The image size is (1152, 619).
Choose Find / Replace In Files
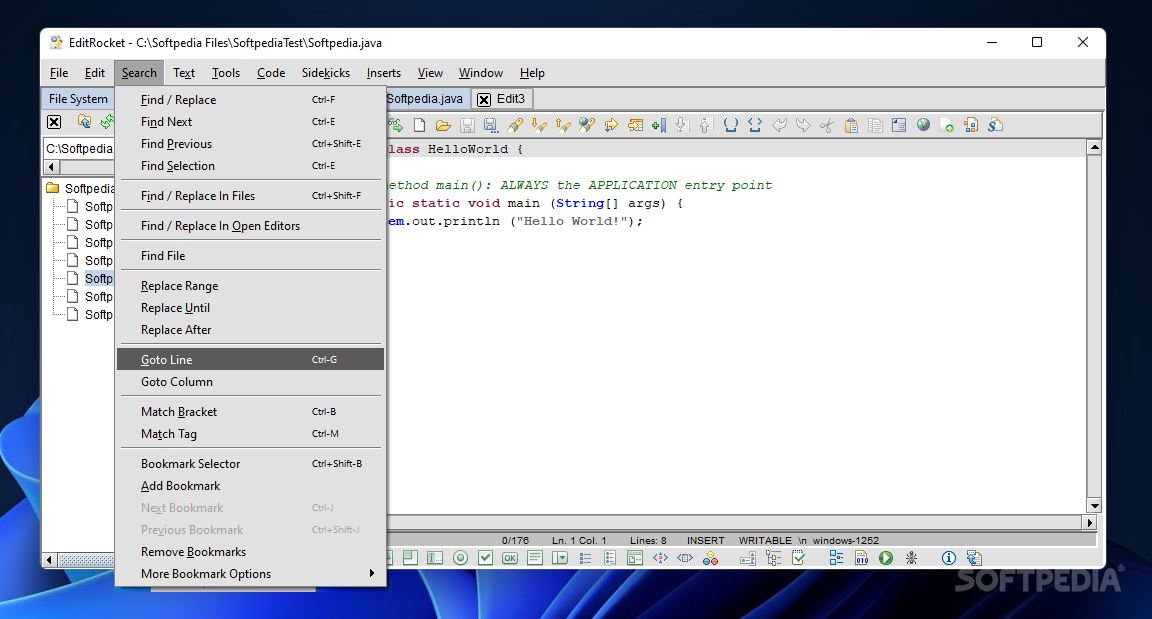250,196
